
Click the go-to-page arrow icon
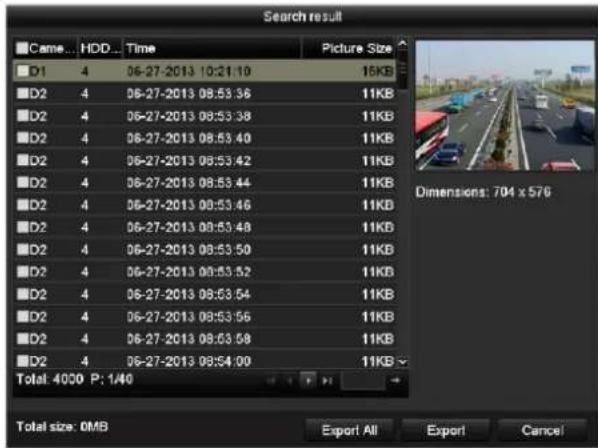pyautogui.click(x=396, y=380)
